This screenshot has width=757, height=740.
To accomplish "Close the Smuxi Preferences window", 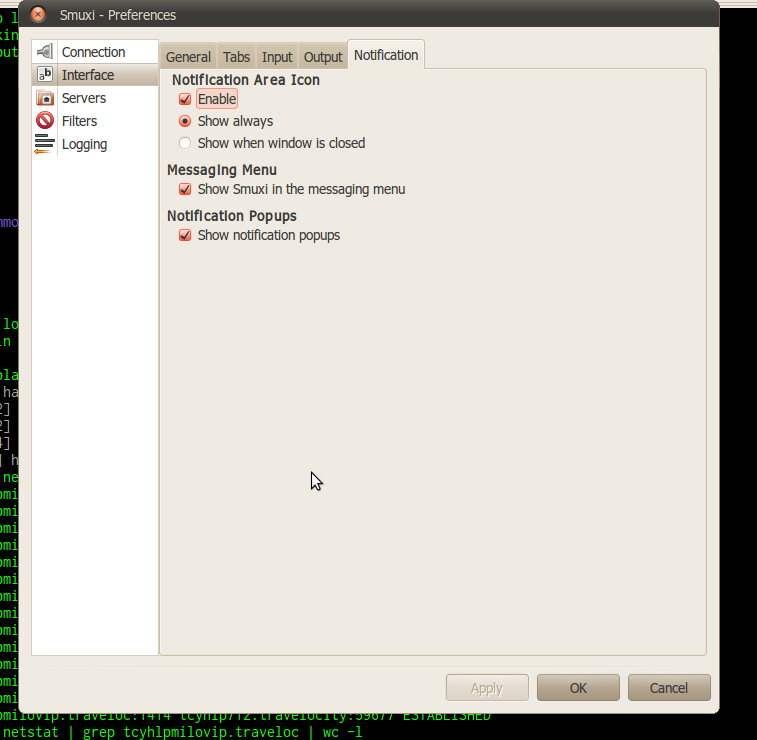I will tap(38, 14).
